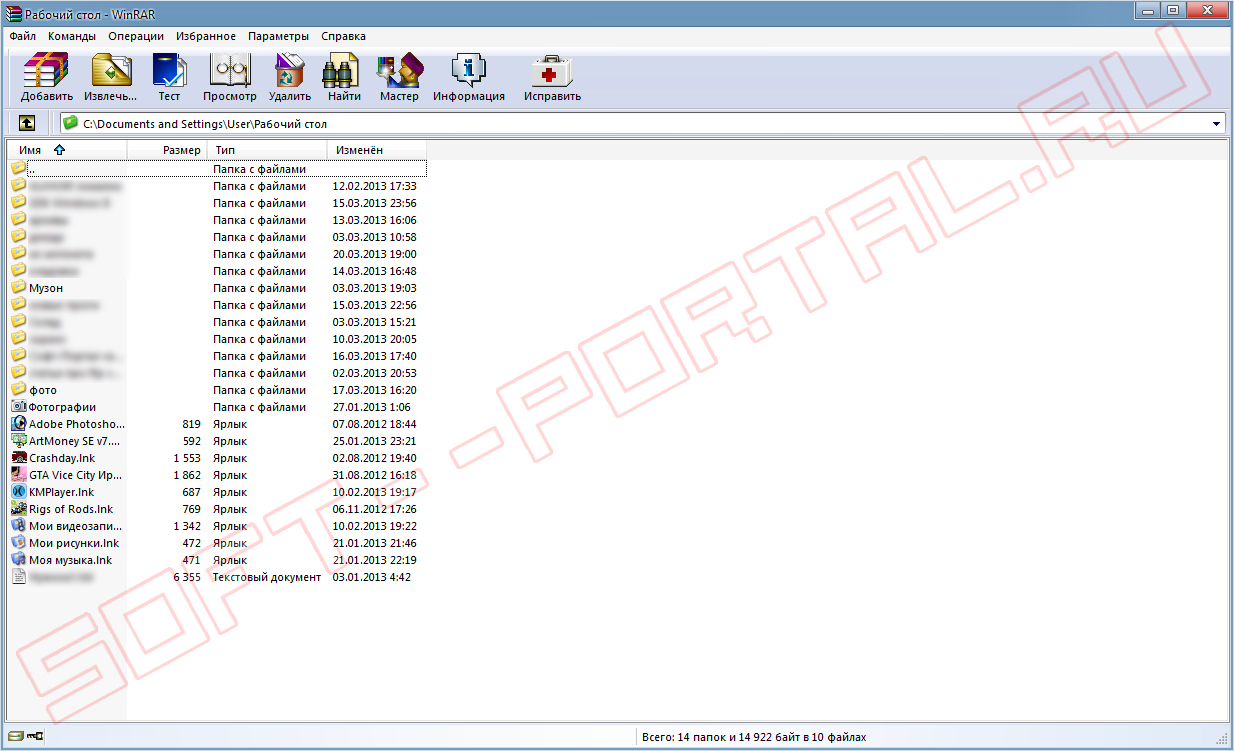This screenshot has height=751, width=1234.
Task: Click the file size value 819
Action: pos(192,424)
